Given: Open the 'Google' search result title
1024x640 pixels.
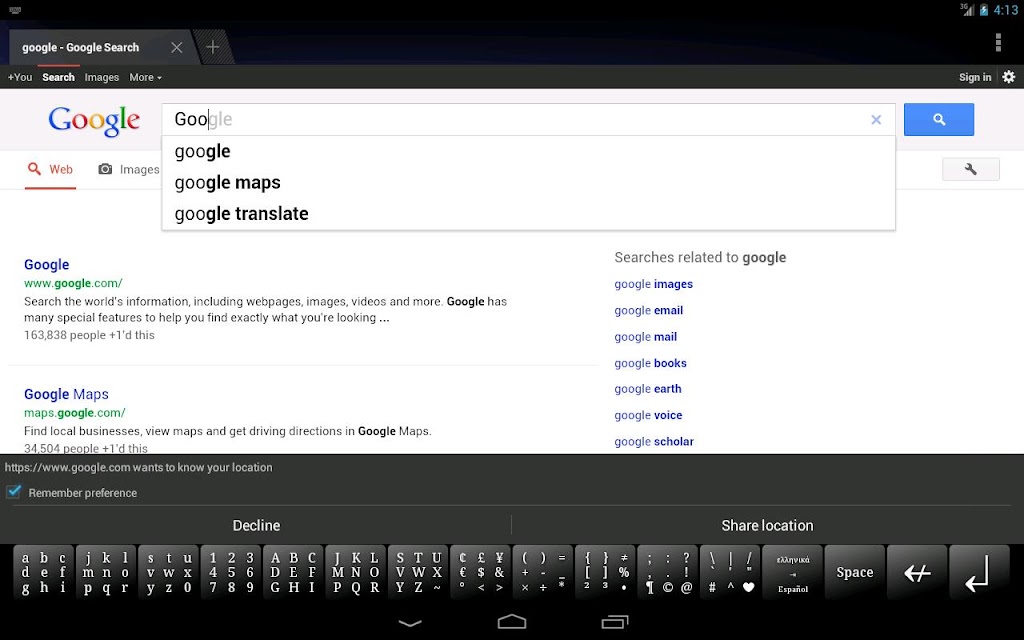Looking at the screenshot, I should (x=46, y=264).
